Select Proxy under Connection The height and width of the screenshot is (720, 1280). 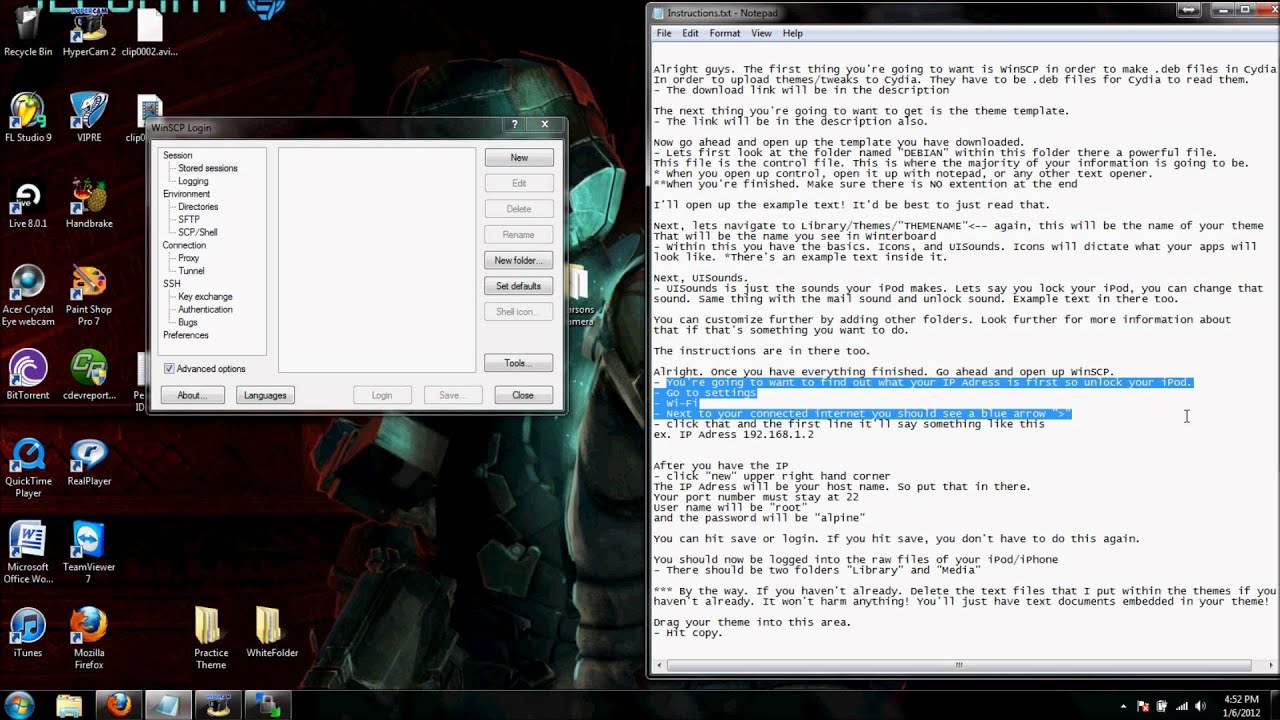189,258
